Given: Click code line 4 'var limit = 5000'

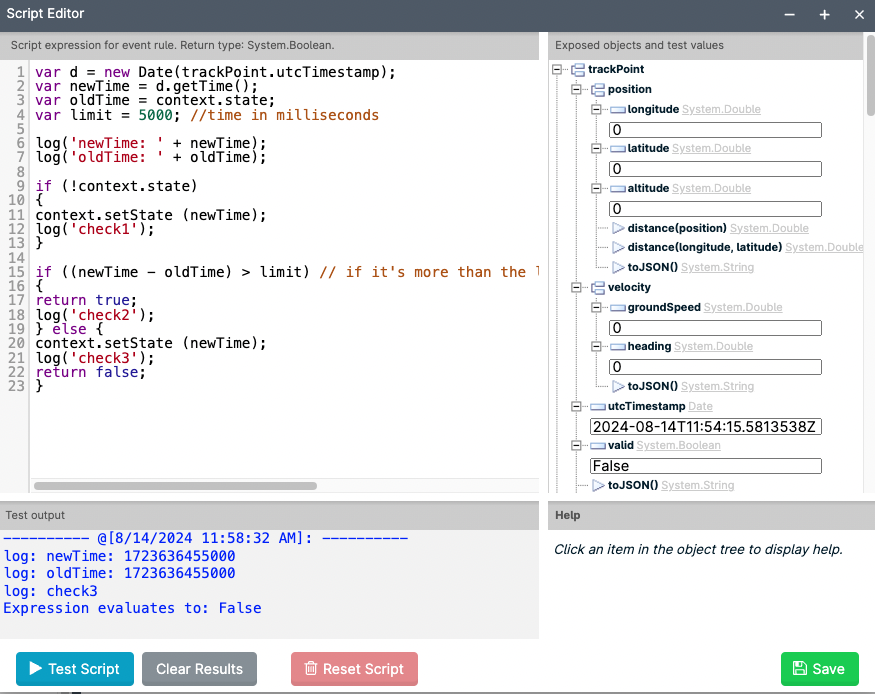Looking at the screenshot, I should (x=207, y=115).
